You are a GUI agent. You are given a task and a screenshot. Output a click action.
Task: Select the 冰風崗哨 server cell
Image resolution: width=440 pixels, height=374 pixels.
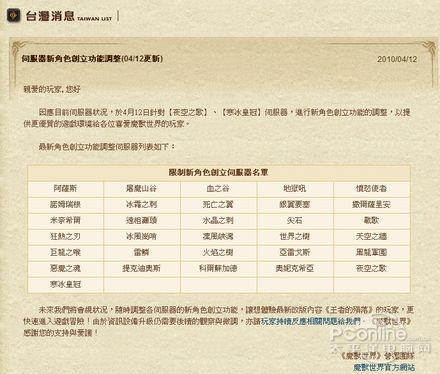click(141, 237)
